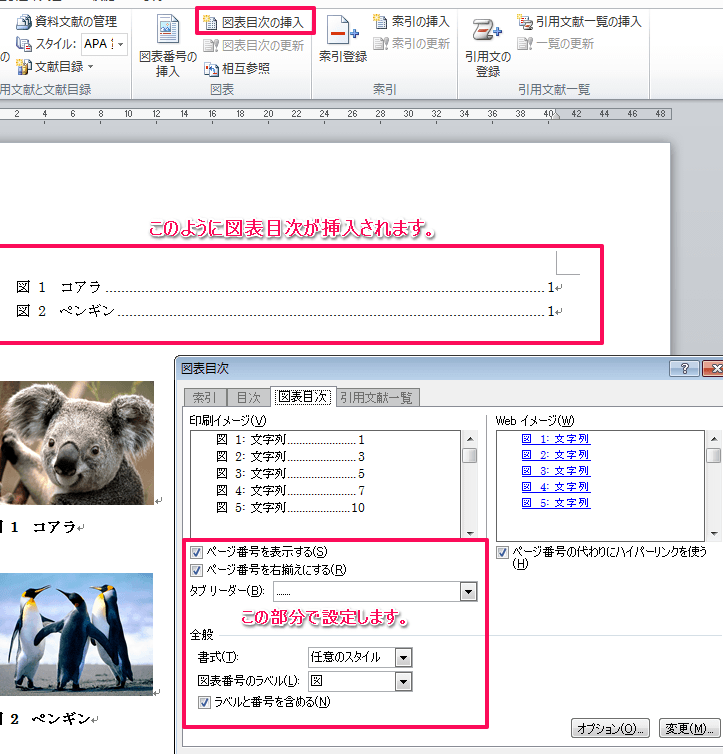Click the dialog help ? button
The height and width of the screenshot is (754, 723).
click(685, 369)
